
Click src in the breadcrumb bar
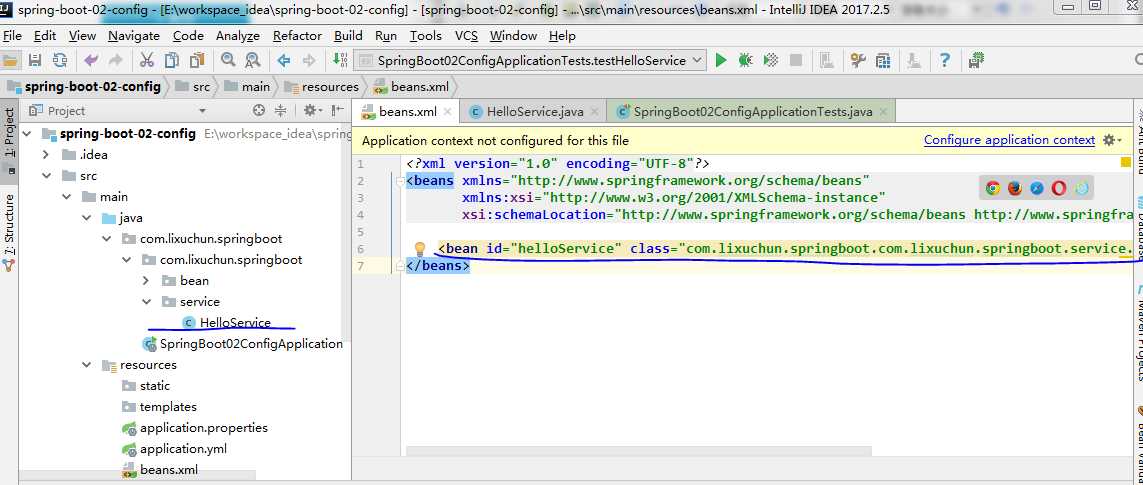pos(201,87)
